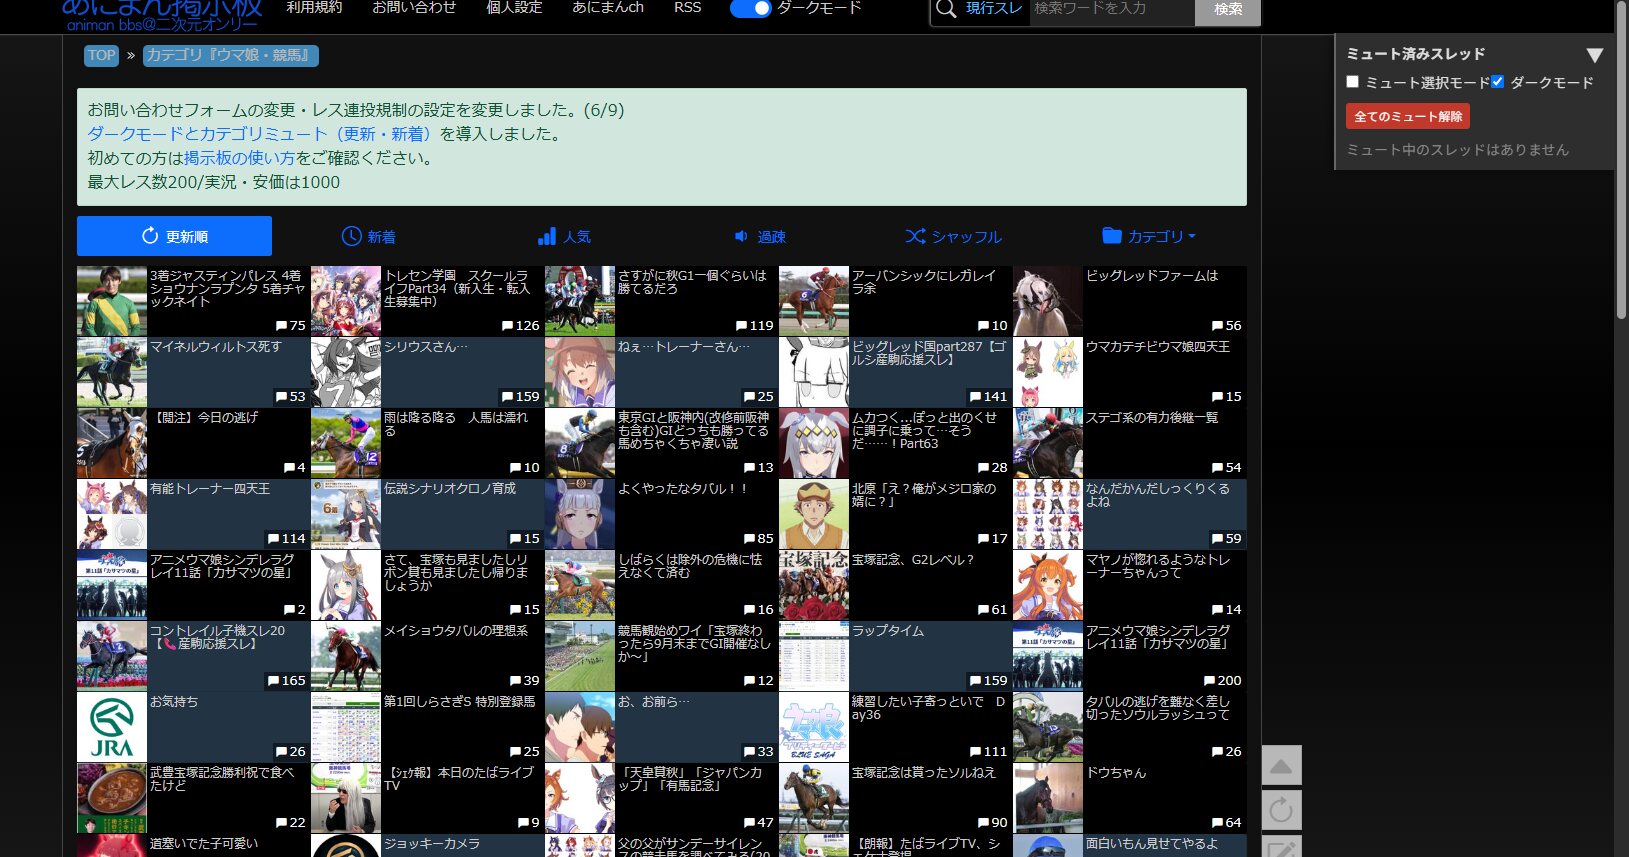Click the scroll-to-top arrow button
Screen dimensions: 1629x857
pos(1281,766)
